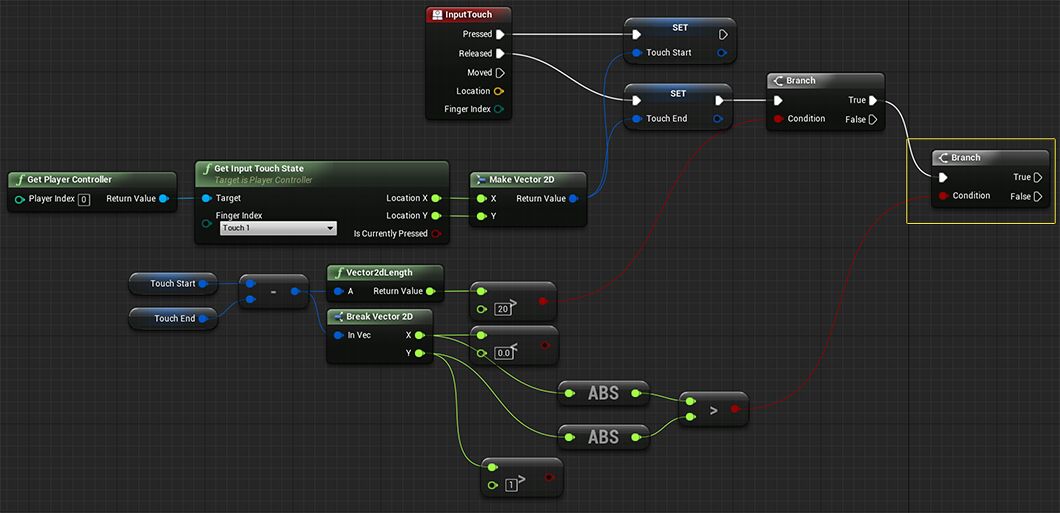Viewport: 1060px width, 513px height.
Task: Click the Pressed execution pin on InputTouch
Action: pos(500,34)
